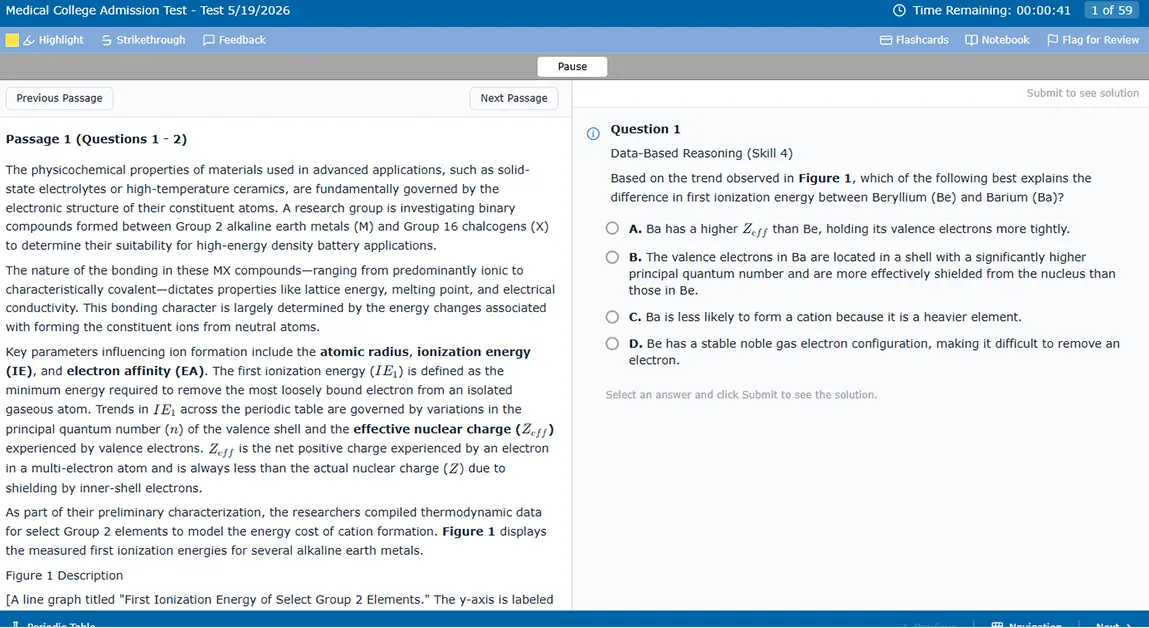
Task: Click the 'Time Remaining: 00:00:41' readout
Action: coord(991,10)
